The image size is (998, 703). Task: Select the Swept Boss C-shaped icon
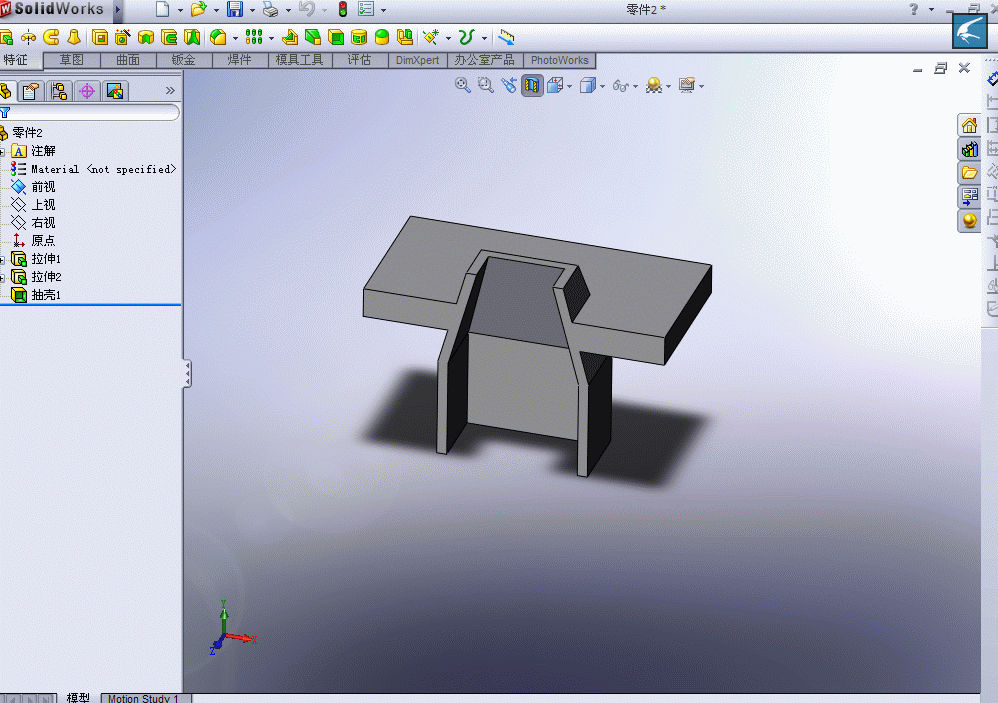point(52,38)
